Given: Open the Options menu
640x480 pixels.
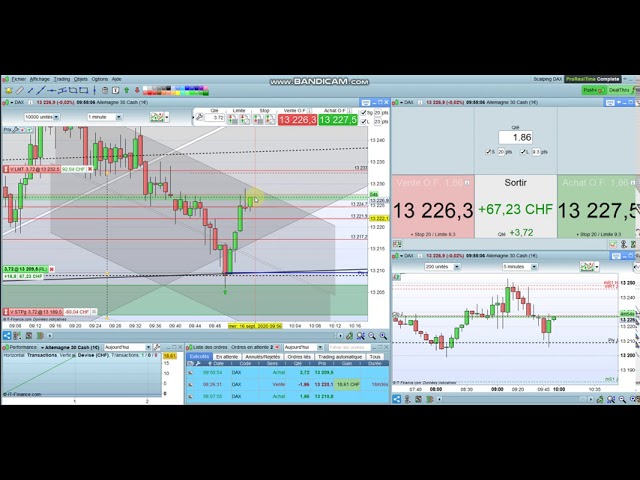Looking at the screenshot, I should click(x=100, y=79).
